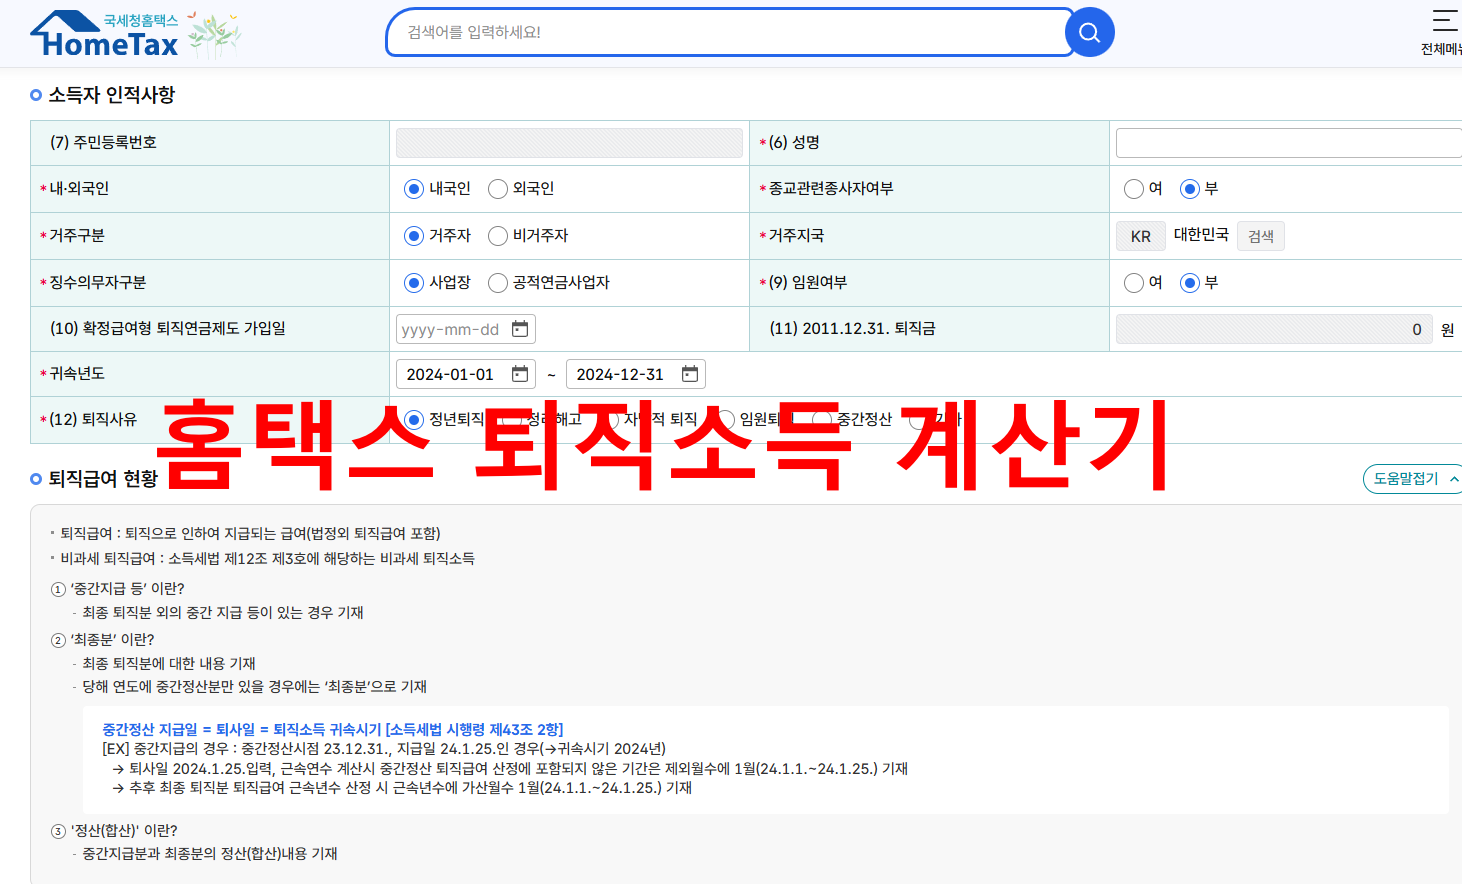This screenshot has height=884, width=1462.
Task: Select 내국인 radio option
Action: pyautogui.click(x=414, y=189)
